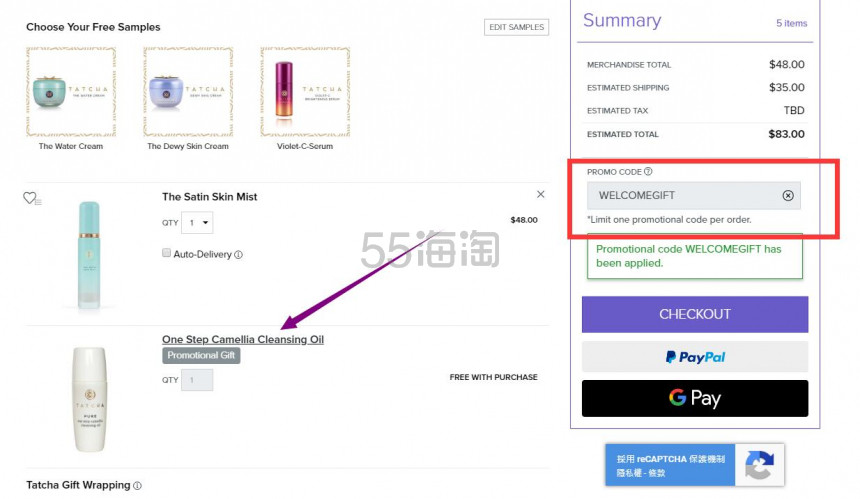Click the 5 items count text
Screen dimensions: 860x499
click(x=791, y=23)
